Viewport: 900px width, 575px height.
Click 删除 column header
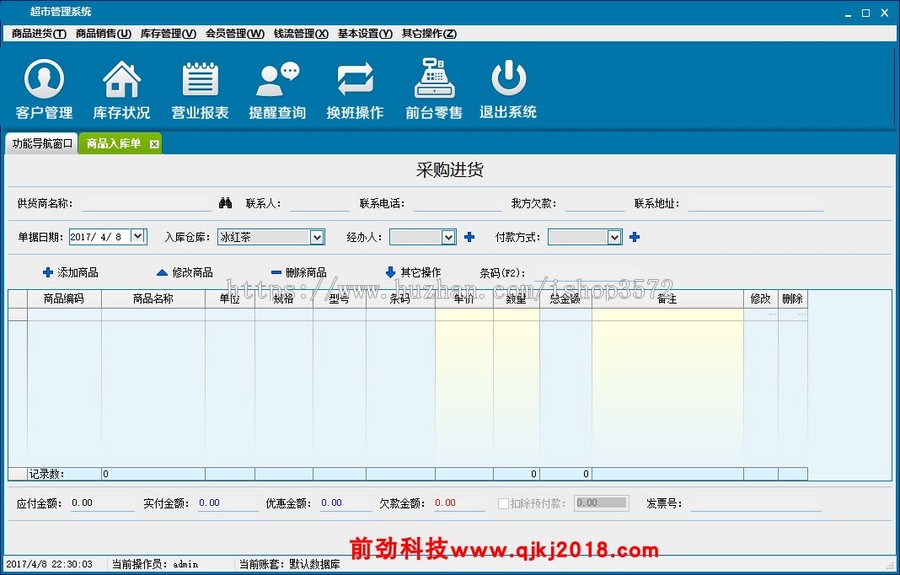[x=793, y=299]
